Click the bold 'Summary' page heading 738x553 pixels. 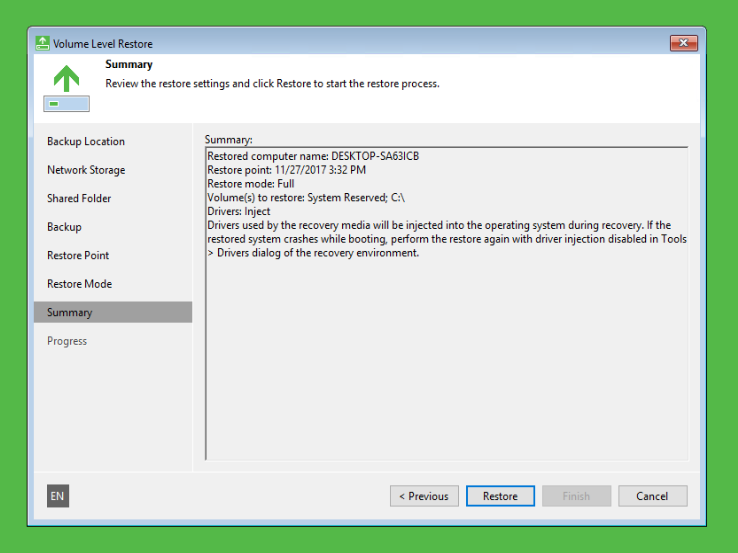pos(129,64)
